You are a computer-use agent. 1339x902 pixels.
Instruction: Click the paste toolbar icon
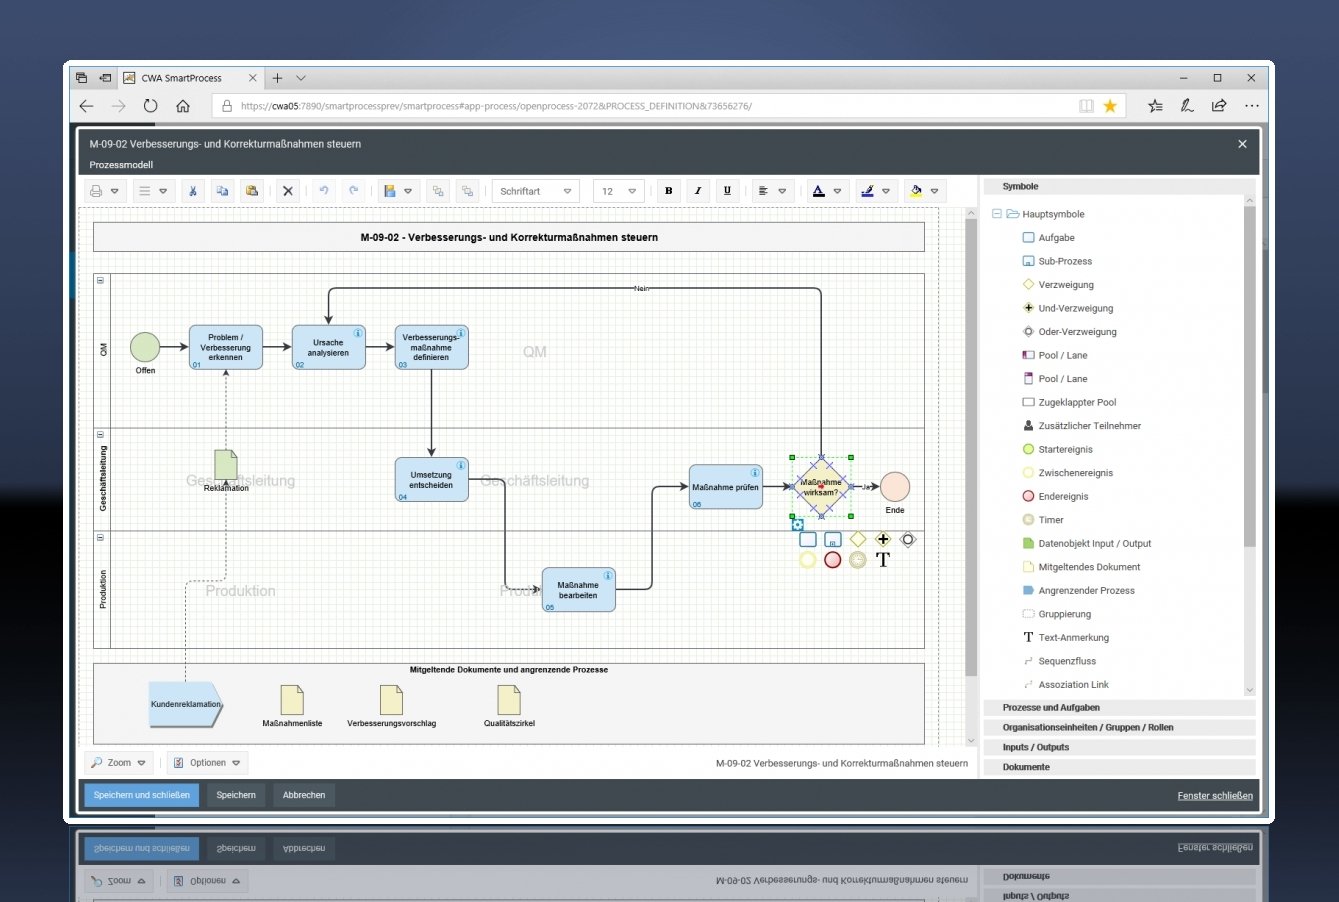coord(252,190)
